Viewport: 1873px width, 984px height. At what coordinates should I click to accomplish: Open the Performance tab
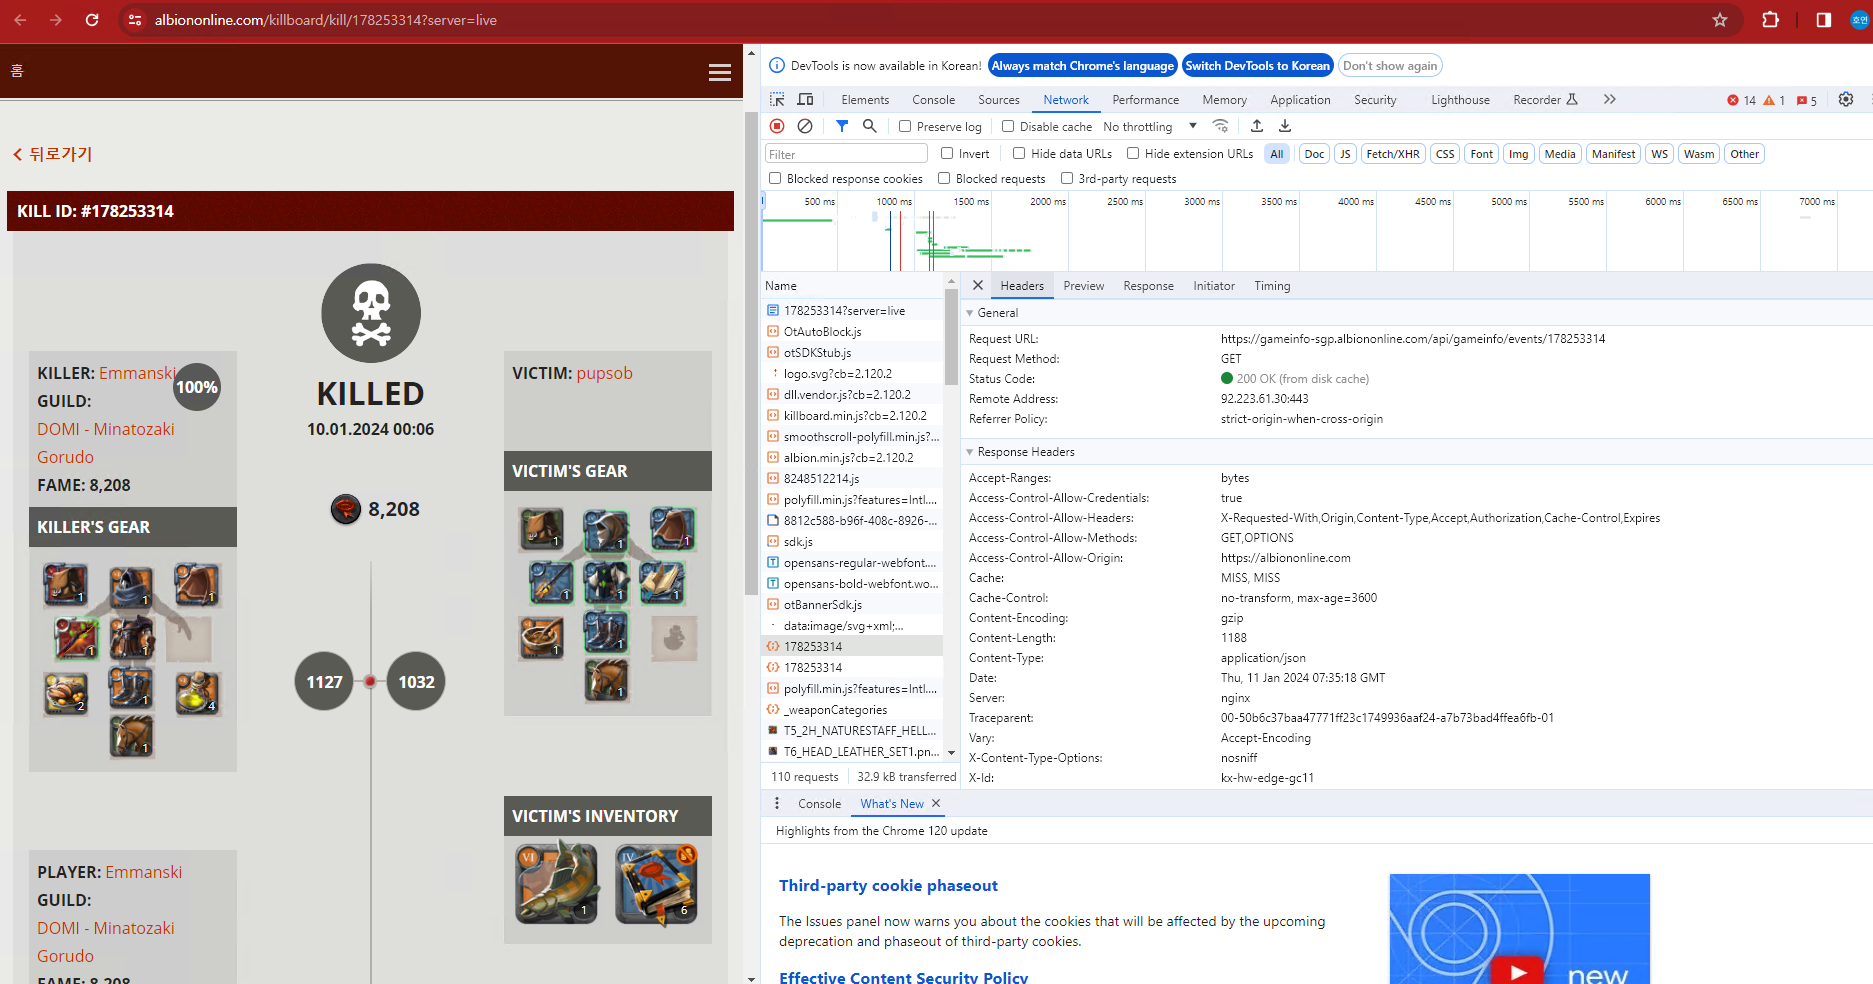1145,100
